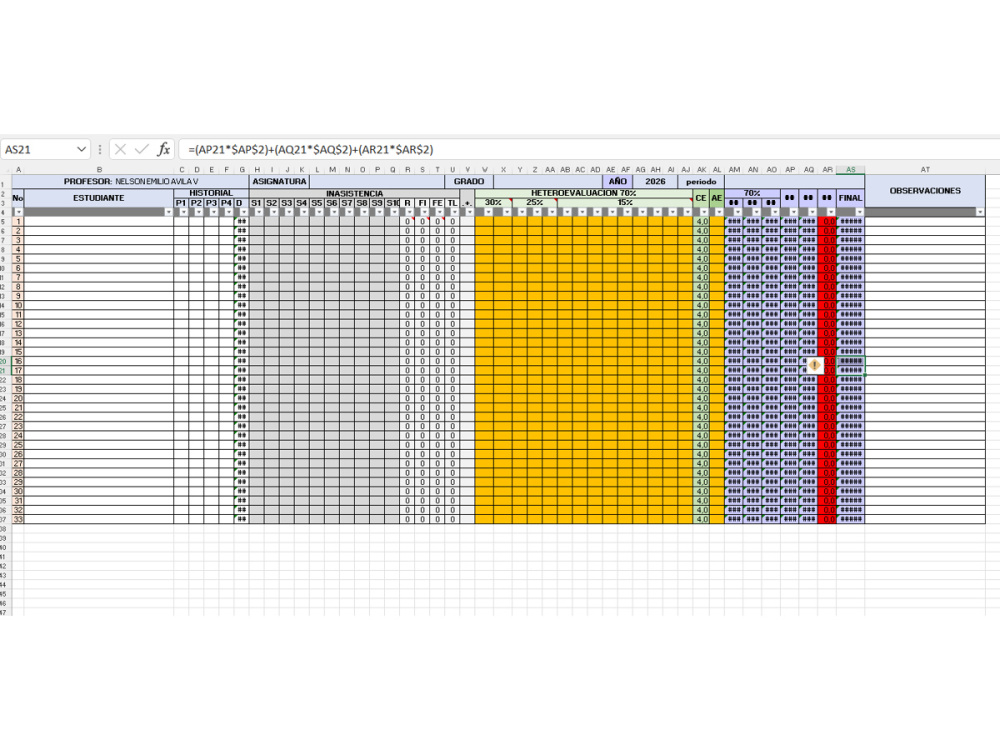Open the FINAL column filter dropdown
The image size is (1000, 750).
859,212
